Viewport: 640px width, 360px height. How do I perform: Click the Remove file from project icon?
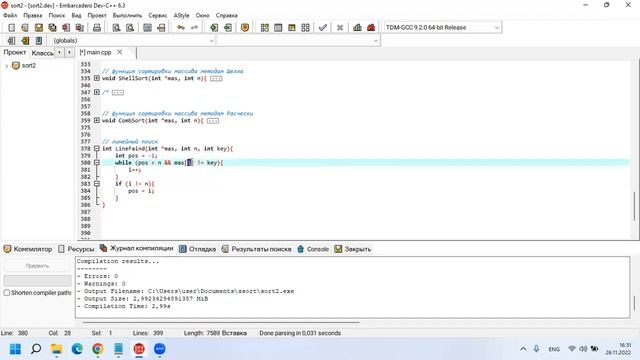point(228,27)
